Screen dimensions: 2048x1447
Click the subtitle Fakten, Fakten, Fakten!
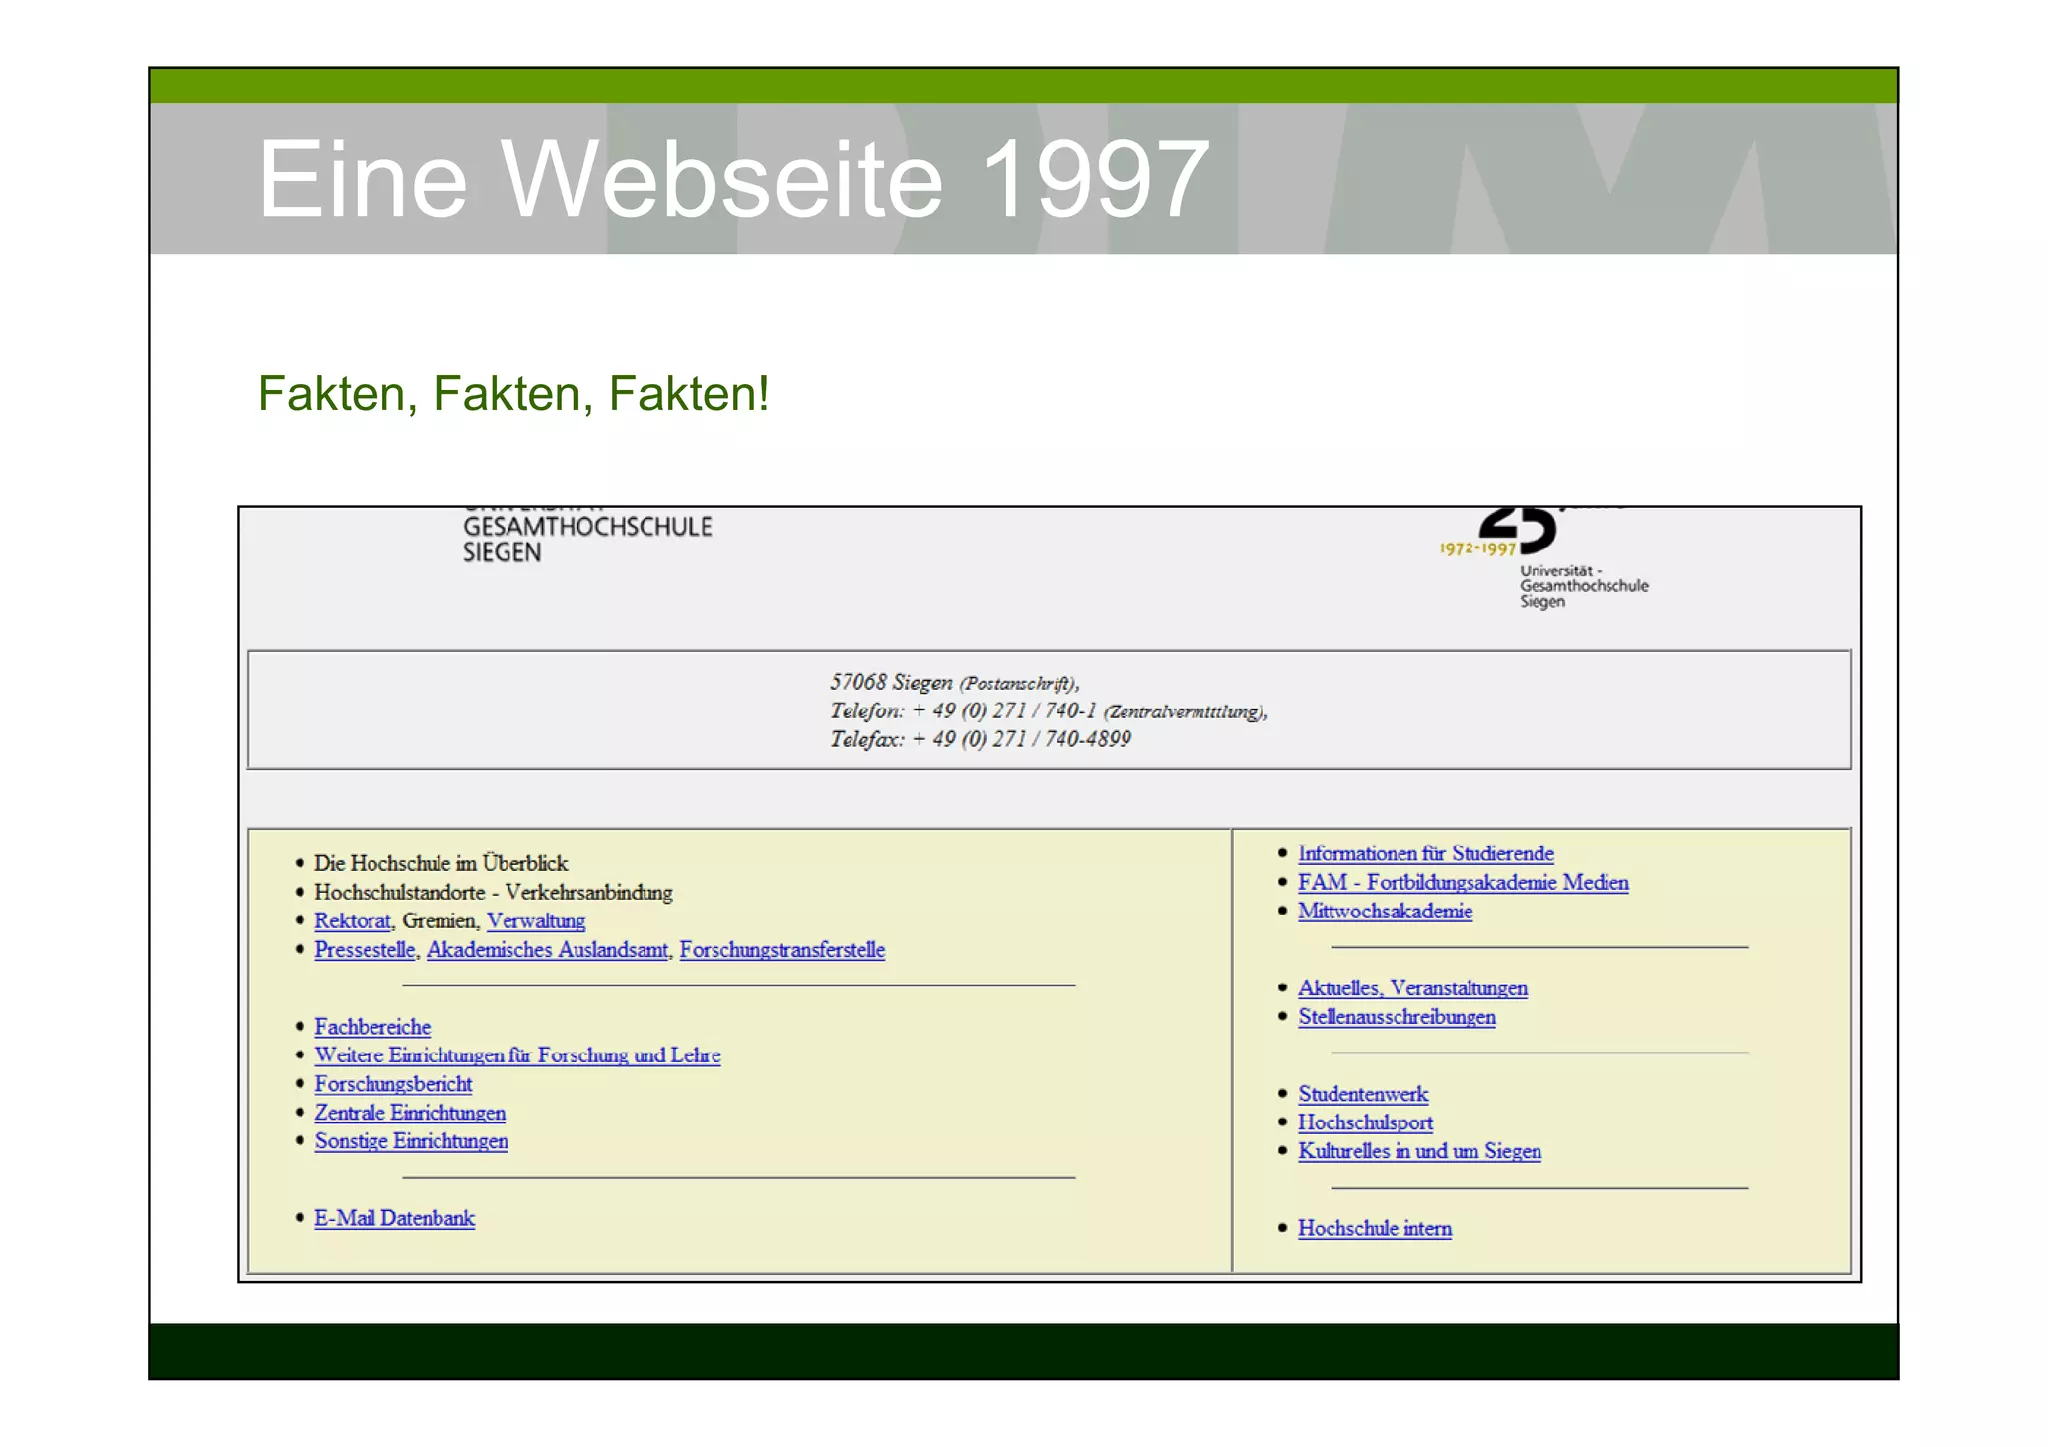tap(513, 393)
